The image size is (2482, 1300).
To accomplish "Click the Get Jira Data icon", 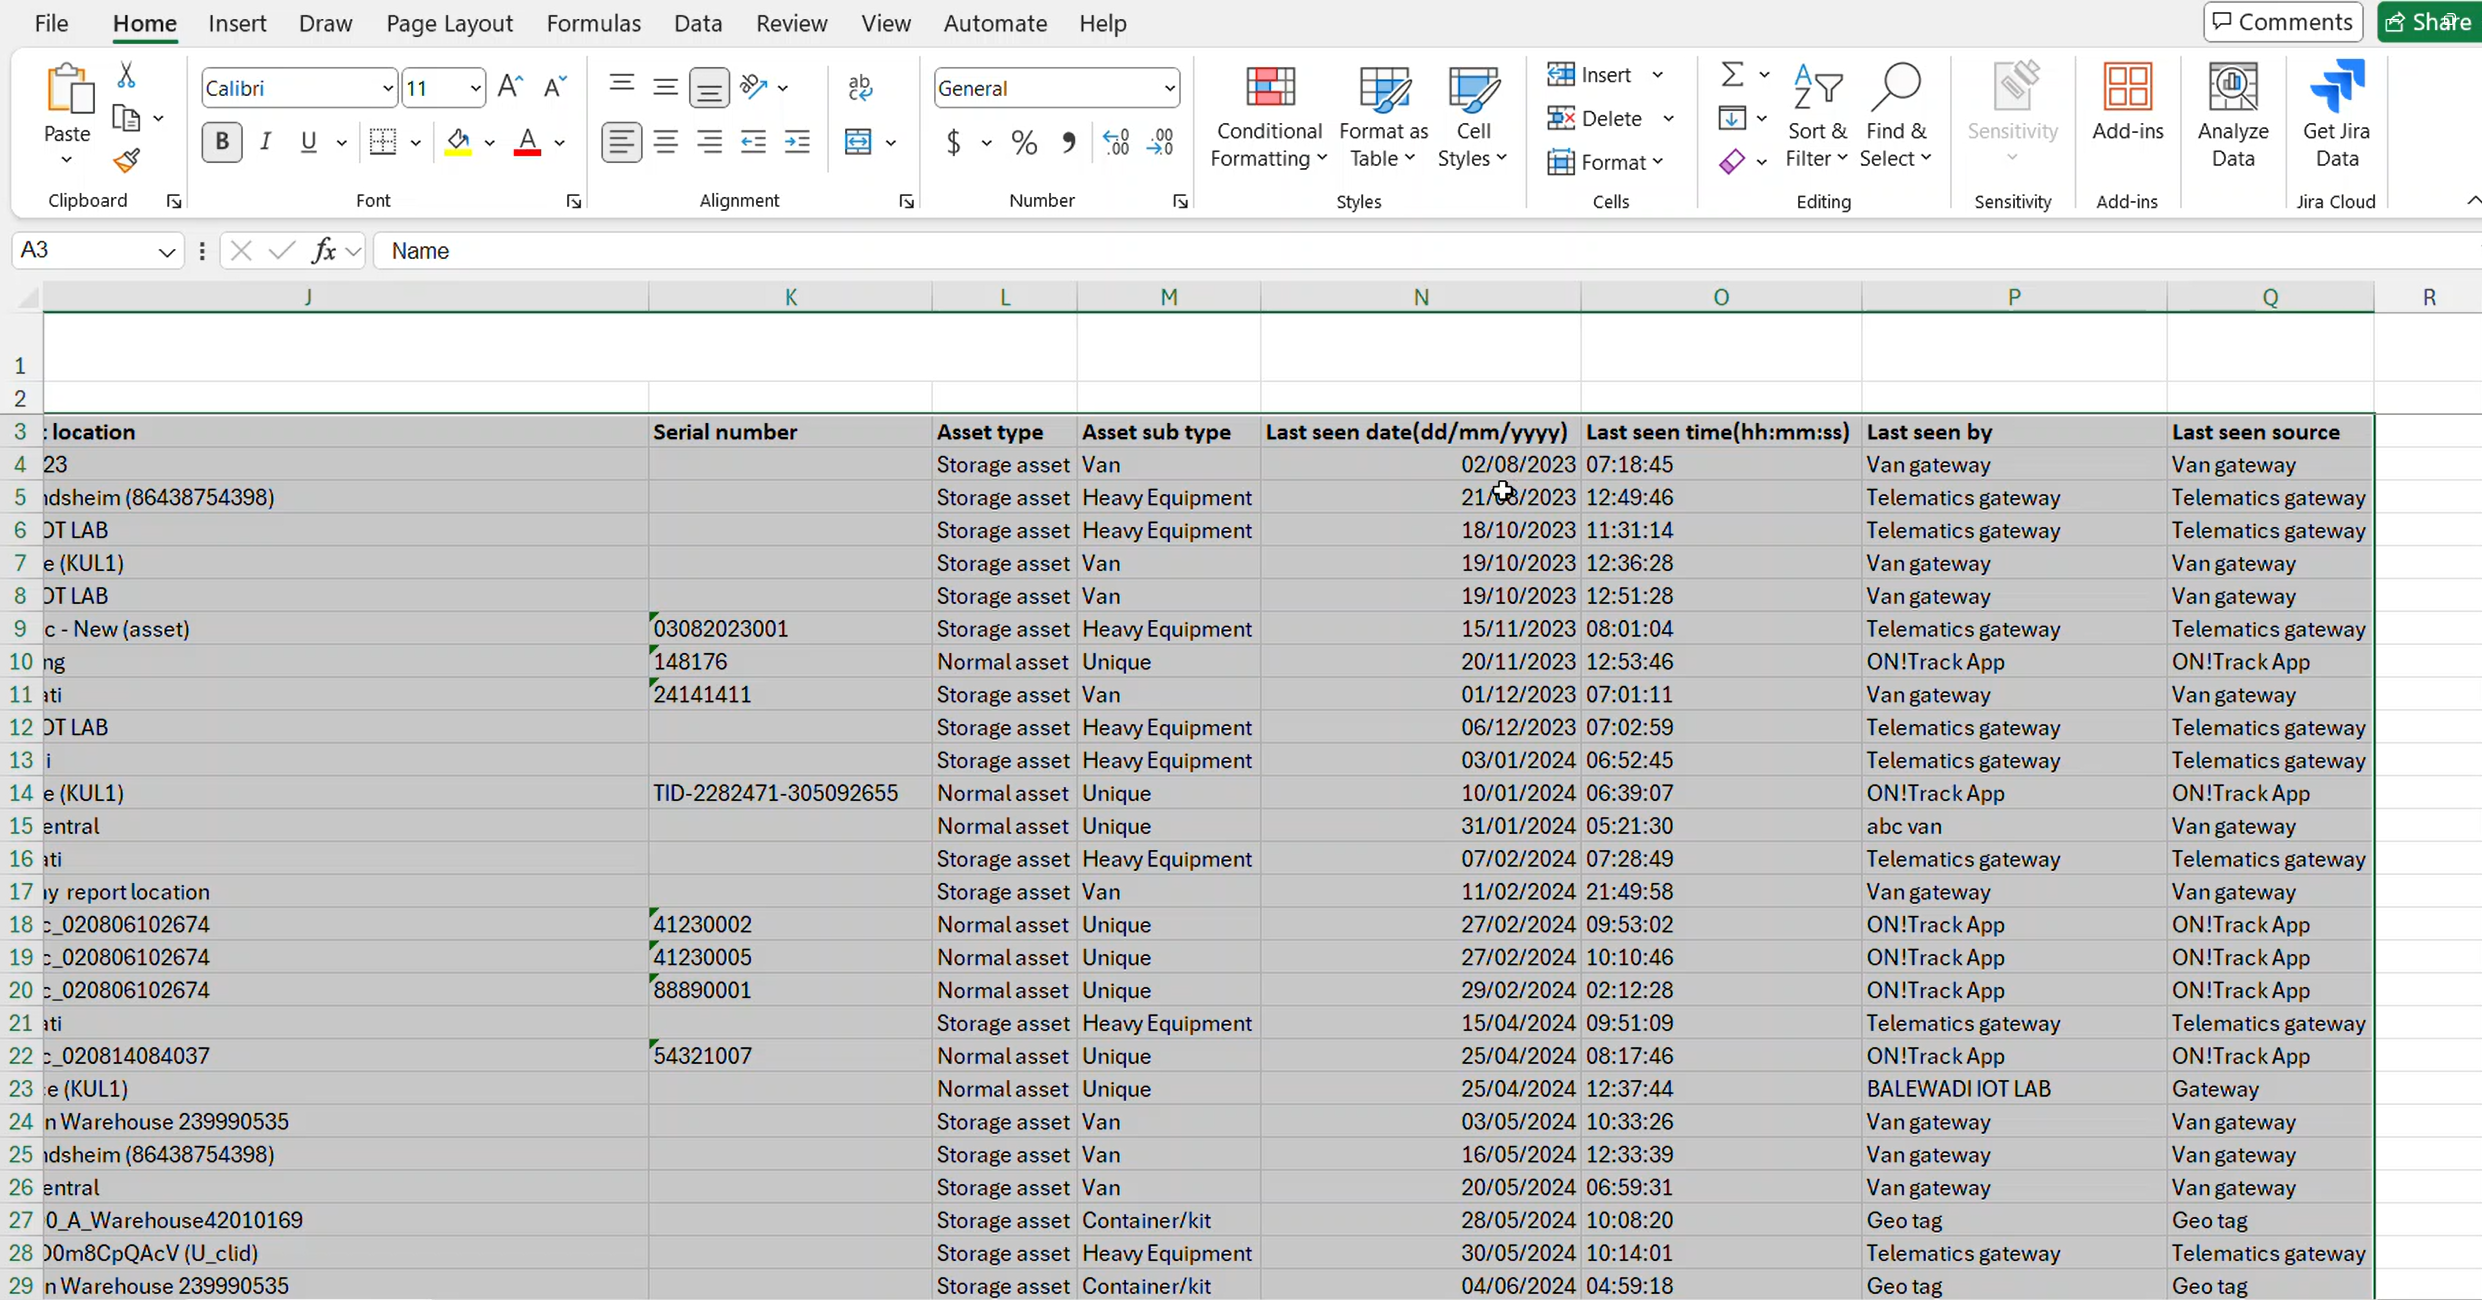I will [x=2336, y=113].
